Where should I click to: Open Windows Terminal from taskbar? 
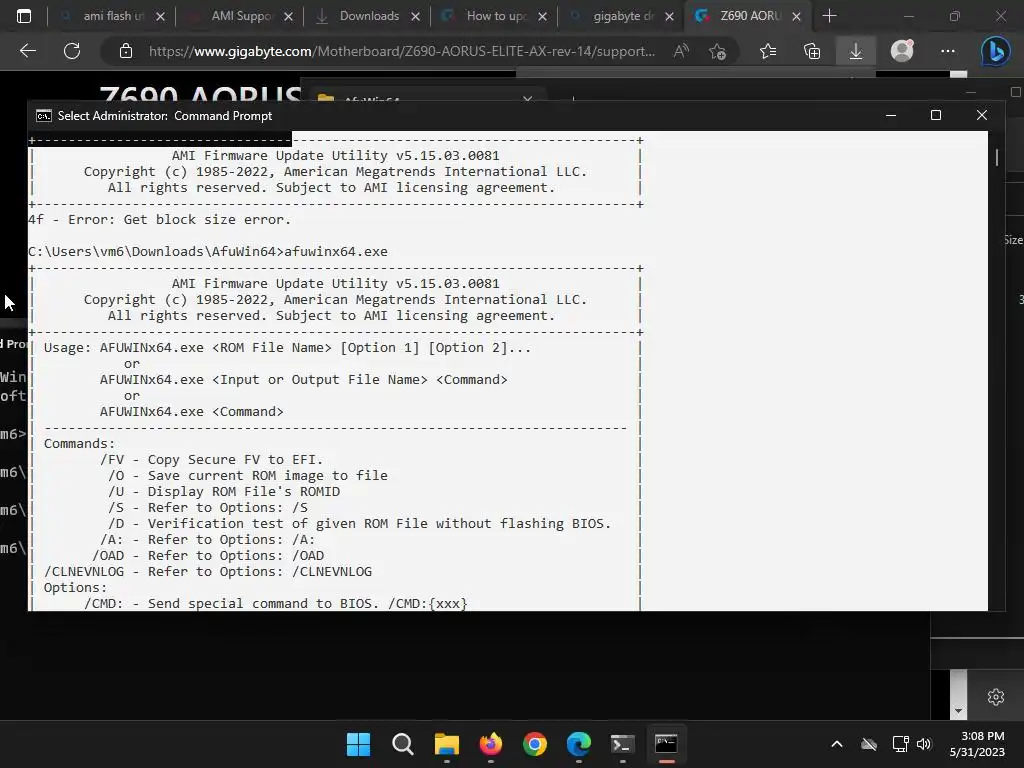622,744
